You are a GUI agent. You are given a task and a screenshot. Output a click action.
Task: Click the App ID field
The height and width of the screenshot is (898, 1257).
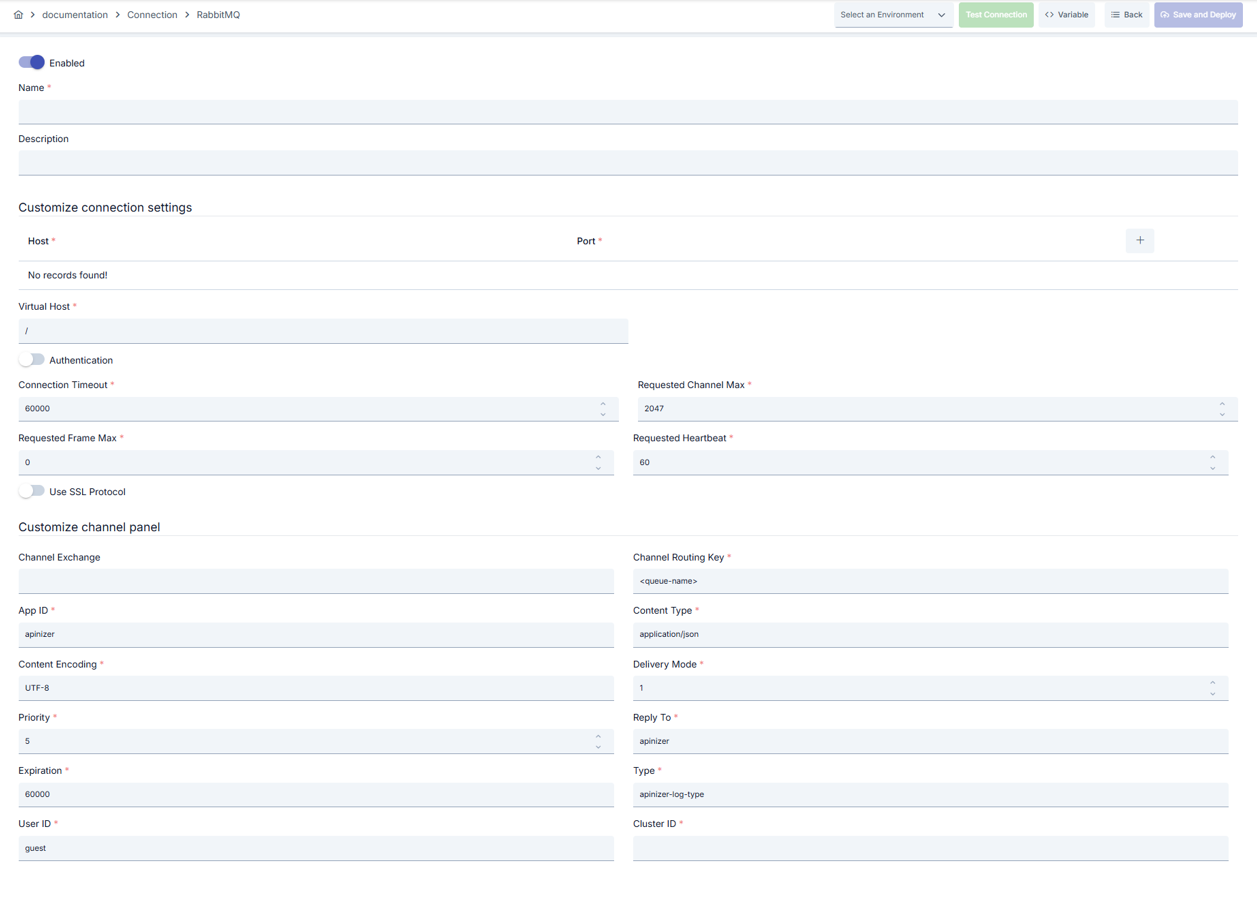[316, 634]
